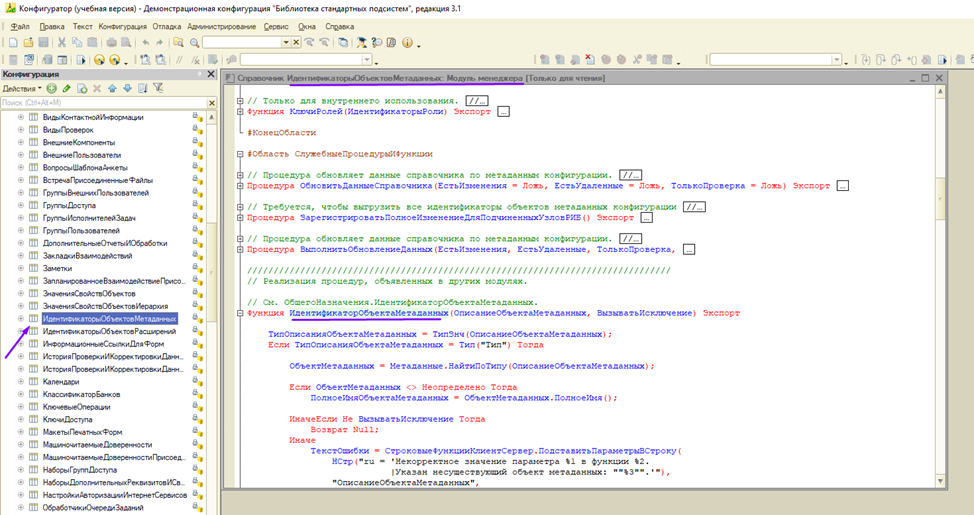
Task: Open print preview icon
Action: [x=126, y=43]
